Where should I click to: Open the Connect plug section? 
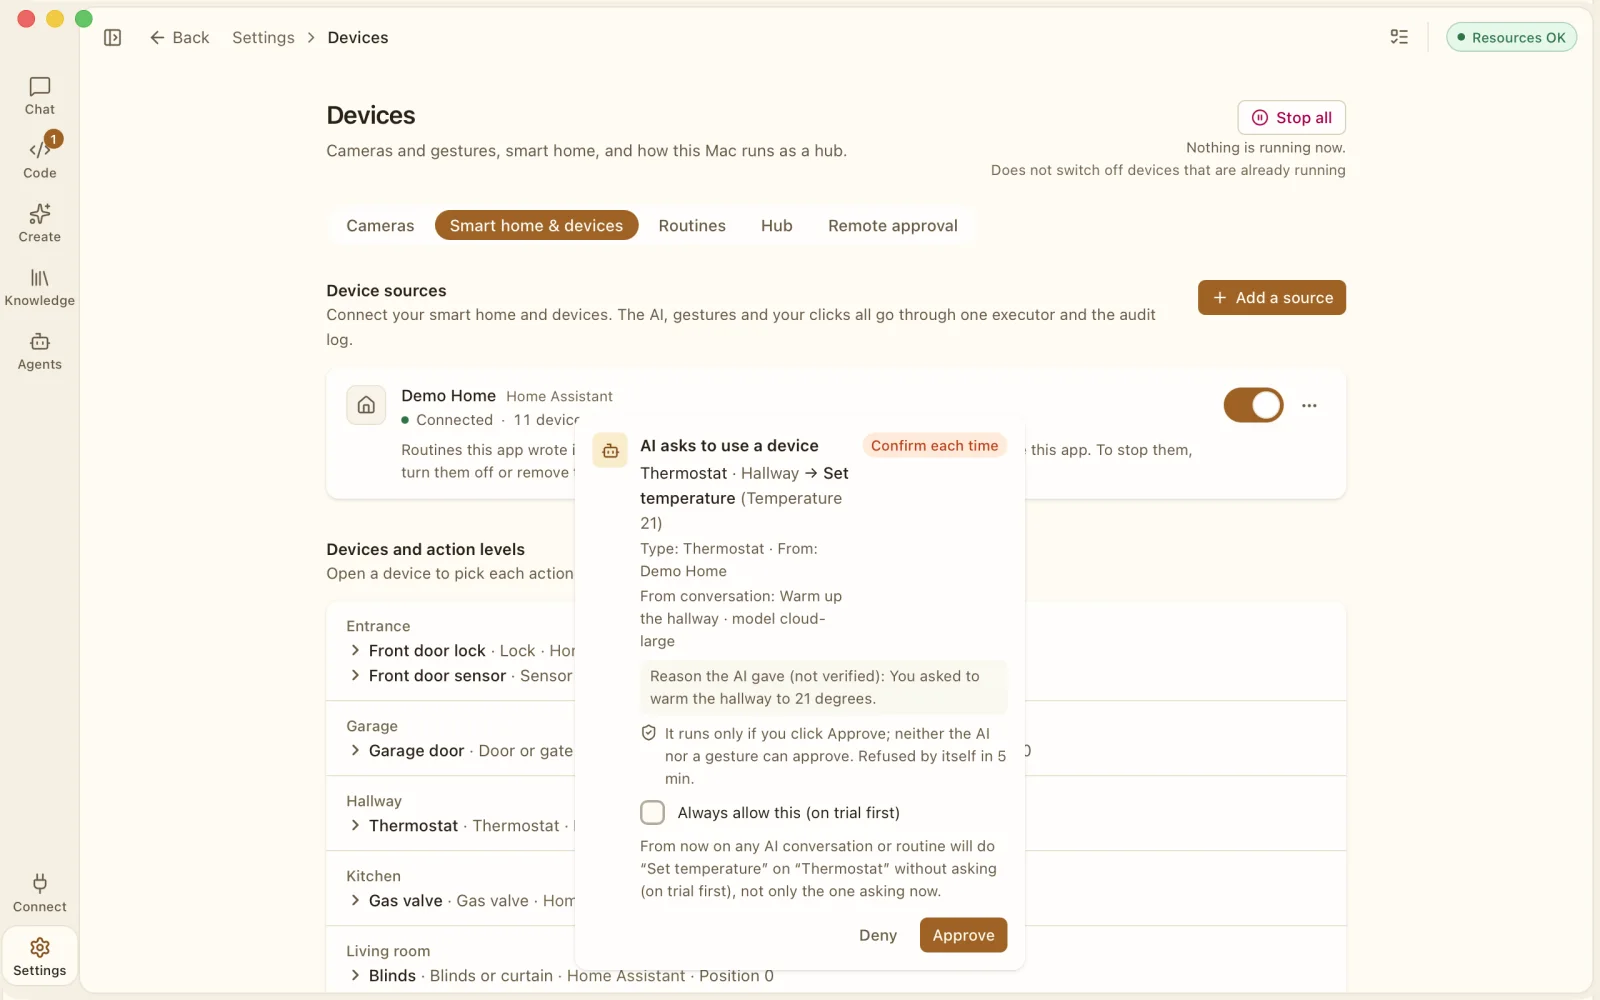[x=40, y=894]
